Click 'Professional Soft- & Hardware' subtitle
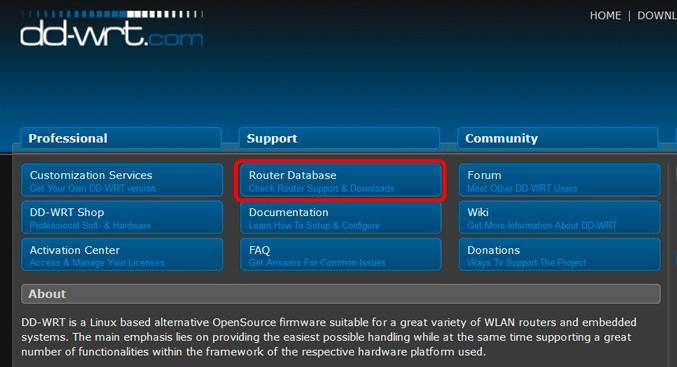Image resolution: width=677 pixels, height=367 pixels. (x=90, y=226)
